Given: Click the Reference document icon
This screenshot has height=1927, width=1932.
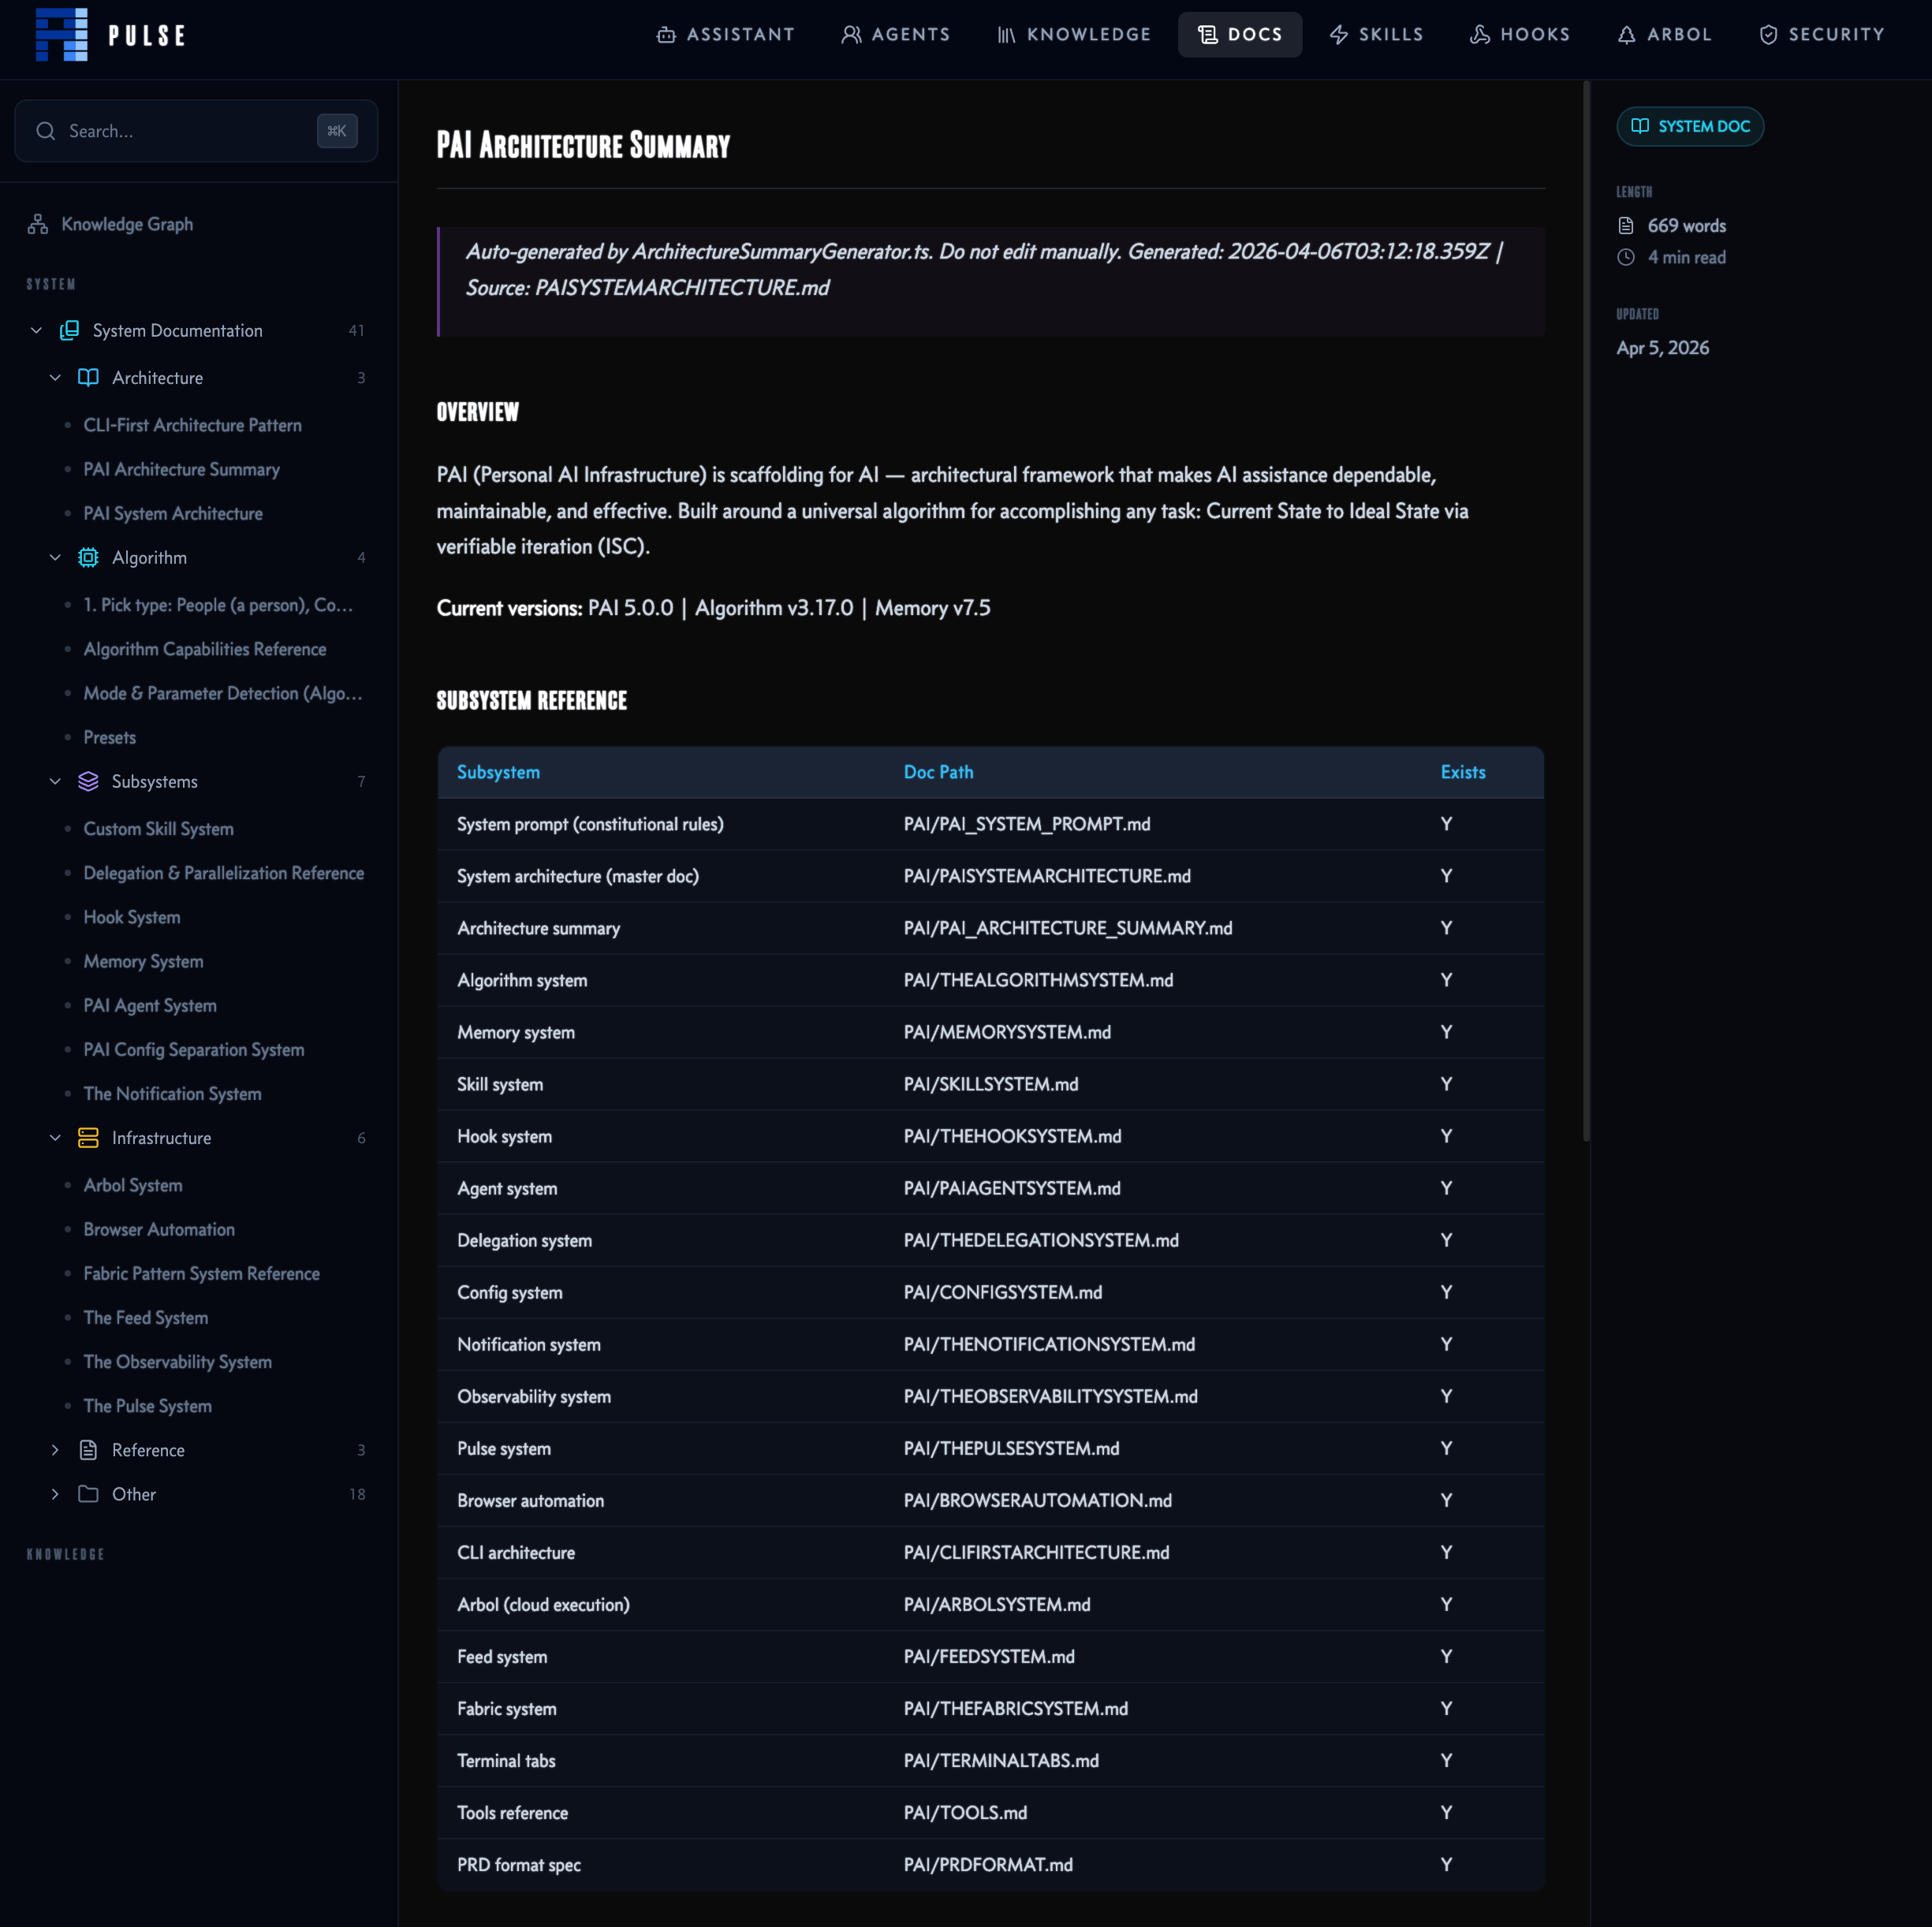Looking at the screenshot, I should click(x=88, y=1450).
